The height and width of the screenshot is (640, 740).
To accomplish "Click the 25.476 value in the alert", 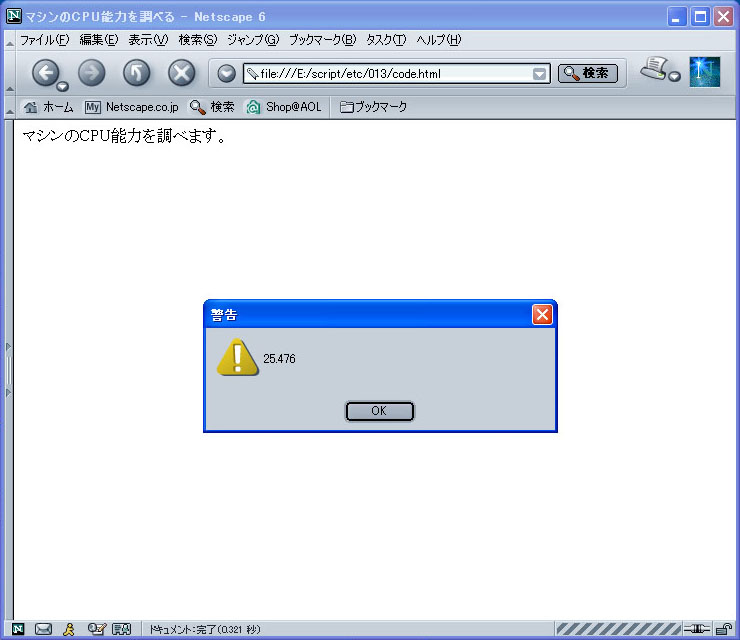I will click(x=279, y=359).
